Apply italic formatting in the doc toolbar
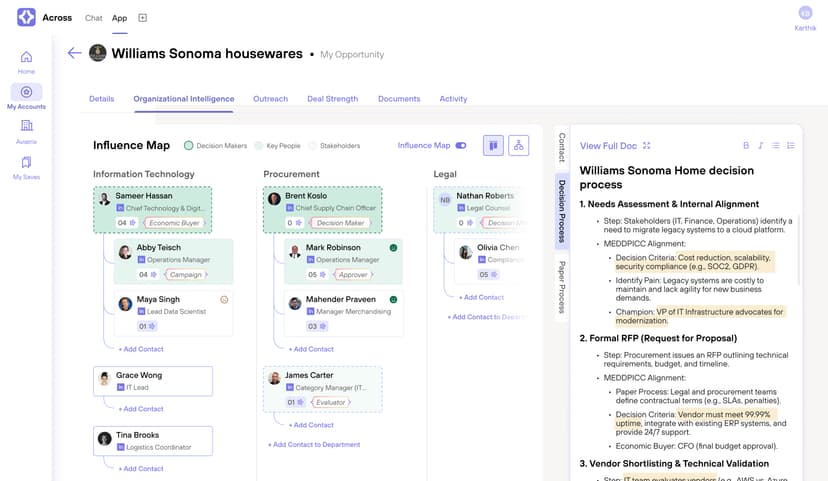Screen dimensions: 828x481 coord(760,146)
